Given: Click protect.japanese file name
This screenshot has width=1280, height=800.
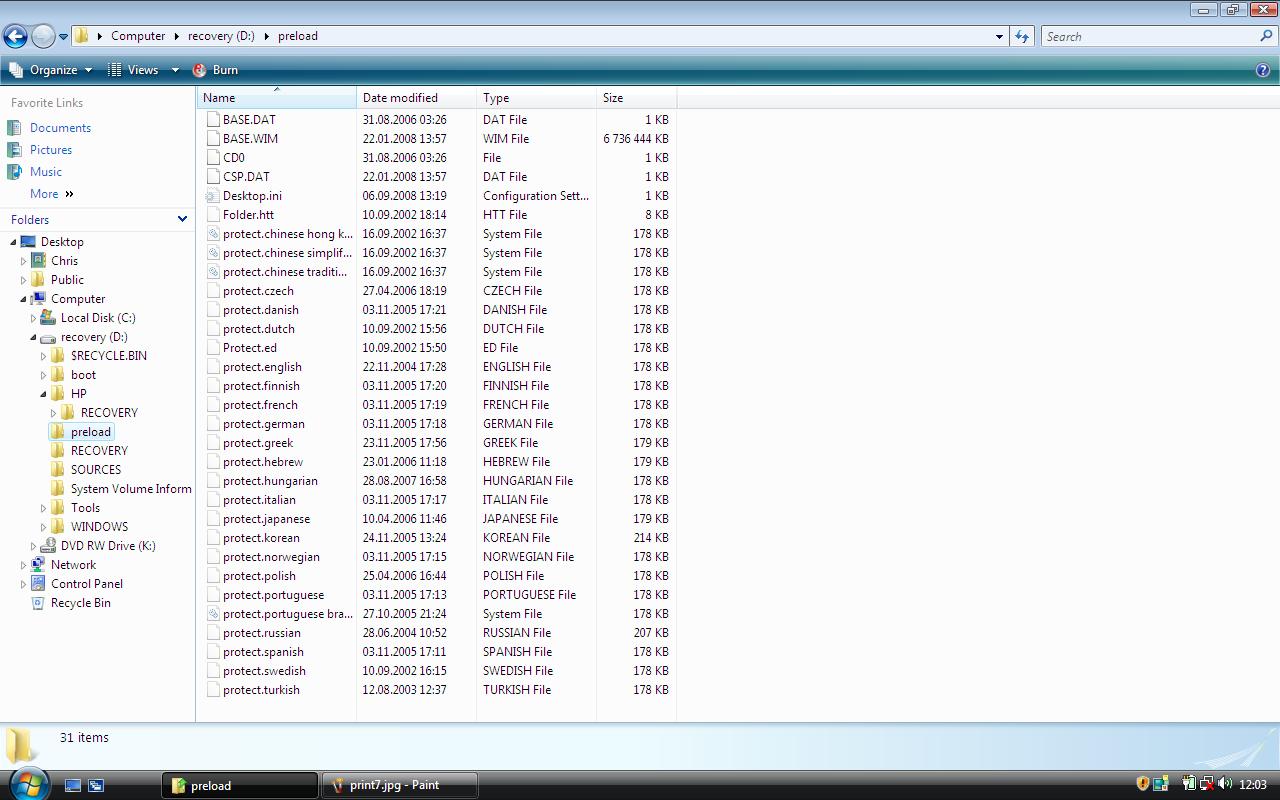Looking at the screenshot, I should [267, 519].
